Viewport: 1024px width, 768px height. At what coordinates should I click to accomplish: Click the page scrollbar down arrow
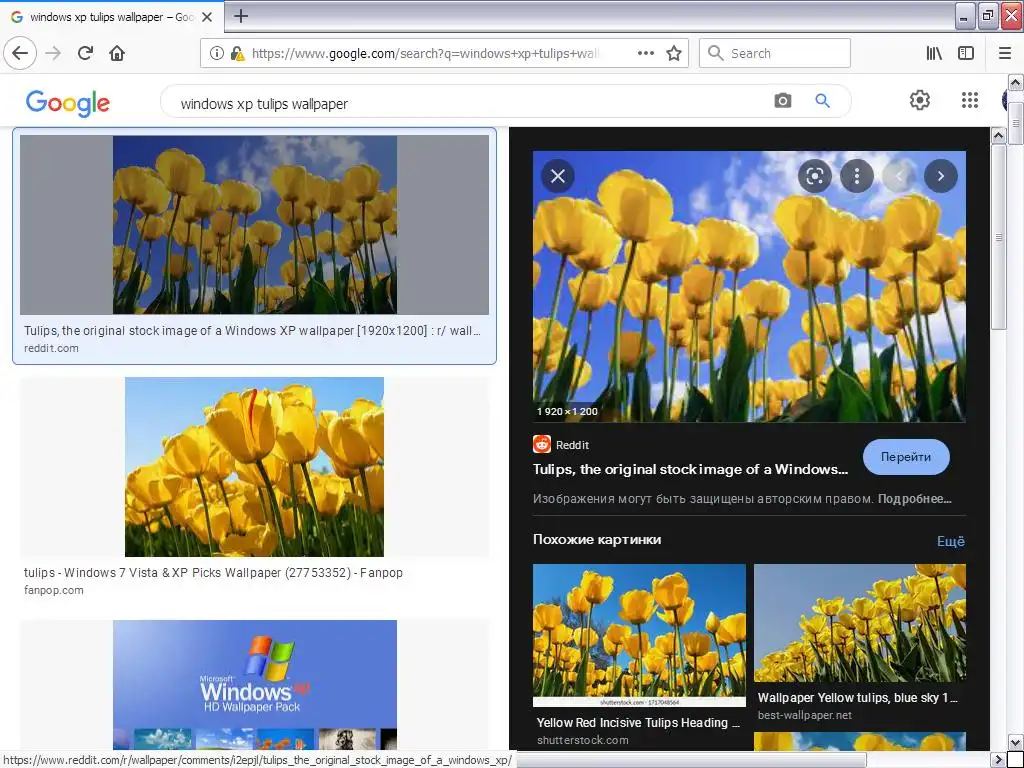click(x=1016, y=743)
